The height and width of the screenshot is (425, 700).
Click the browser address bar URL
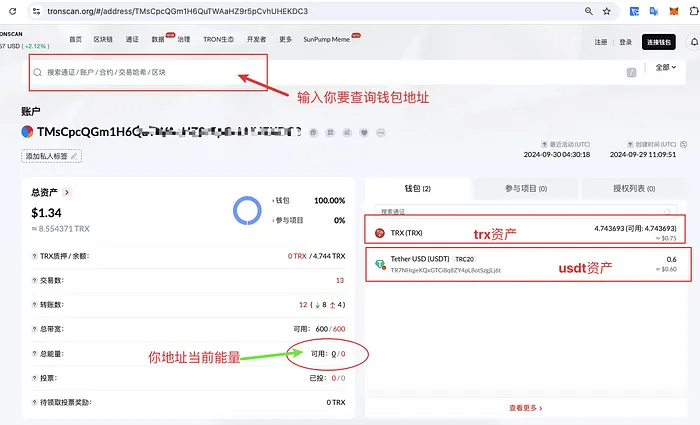[178, 11]
